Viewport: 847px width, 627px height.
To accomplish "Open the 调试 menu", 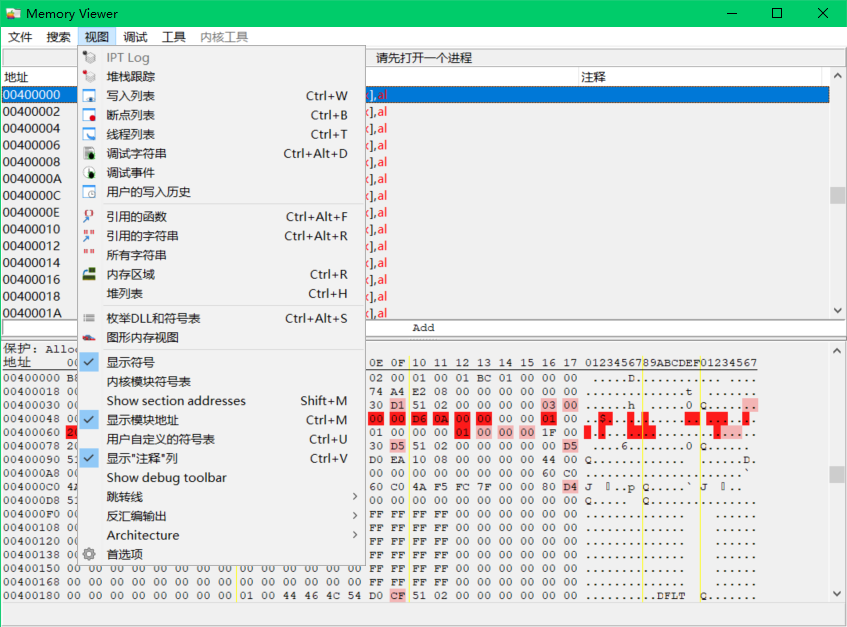I will [x=135, y=37].
